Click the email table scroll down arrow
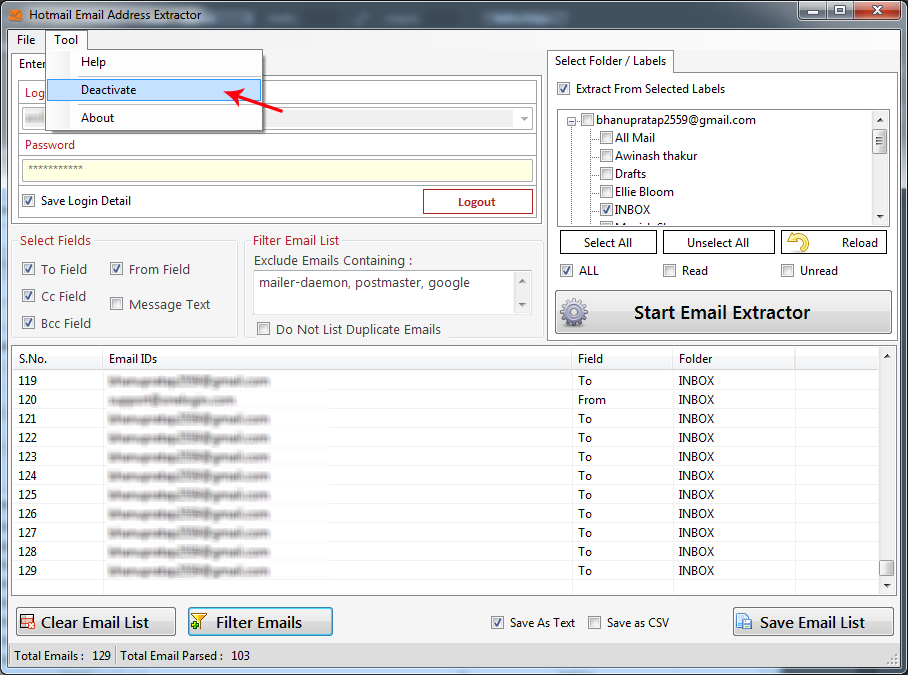 (x=887, y=585)
